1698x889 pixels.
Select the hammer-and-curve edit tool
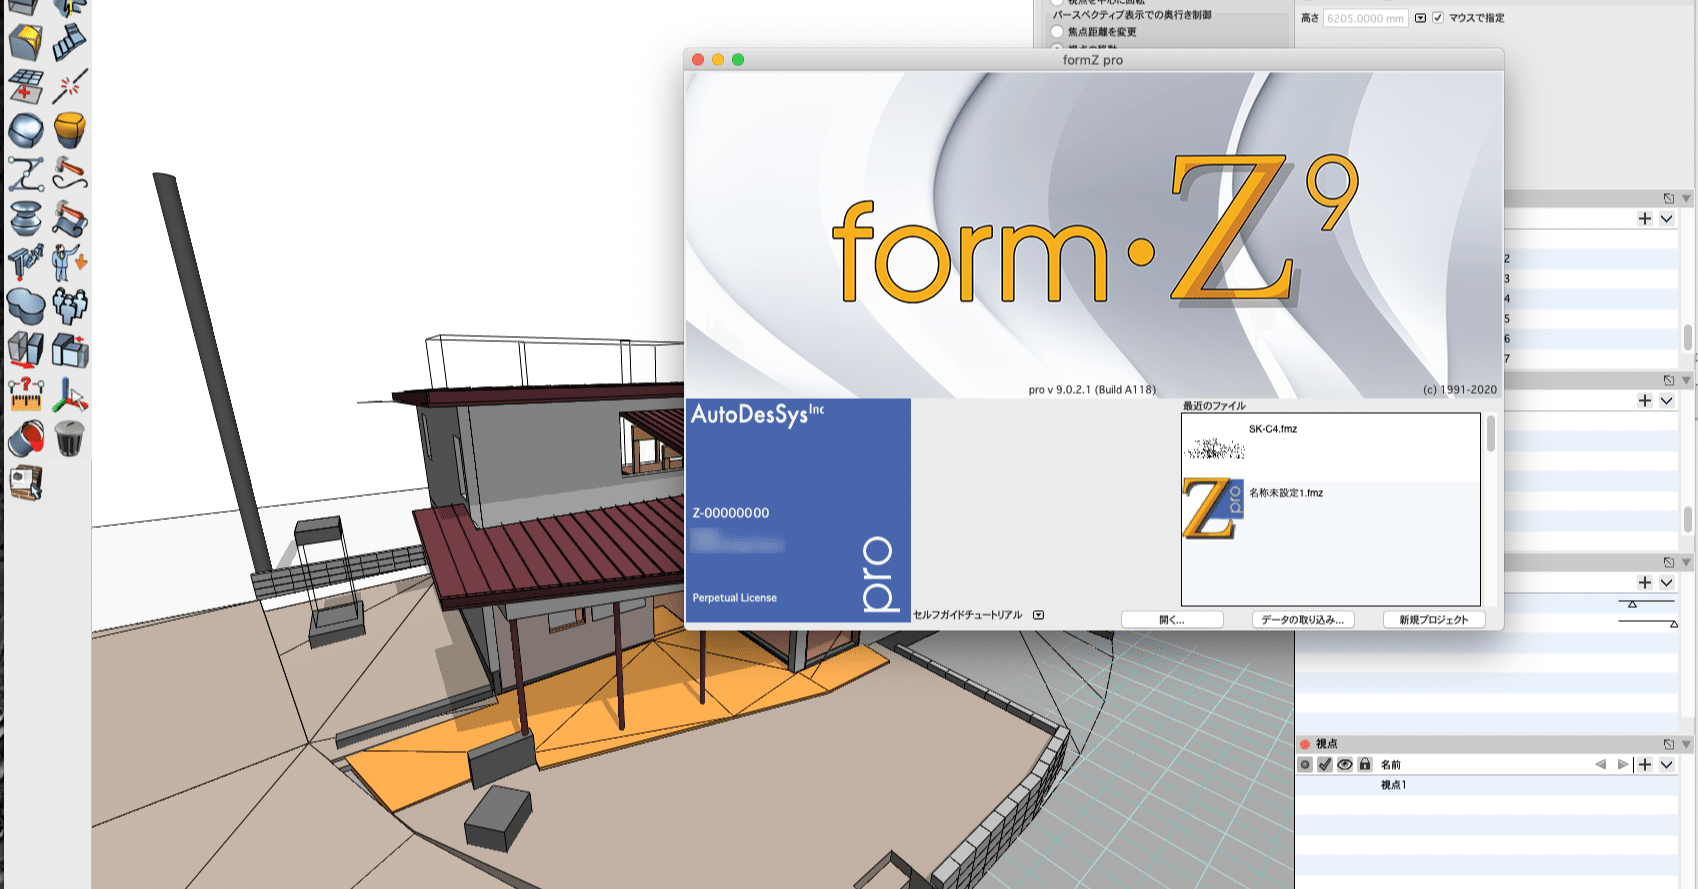(69, 174)
